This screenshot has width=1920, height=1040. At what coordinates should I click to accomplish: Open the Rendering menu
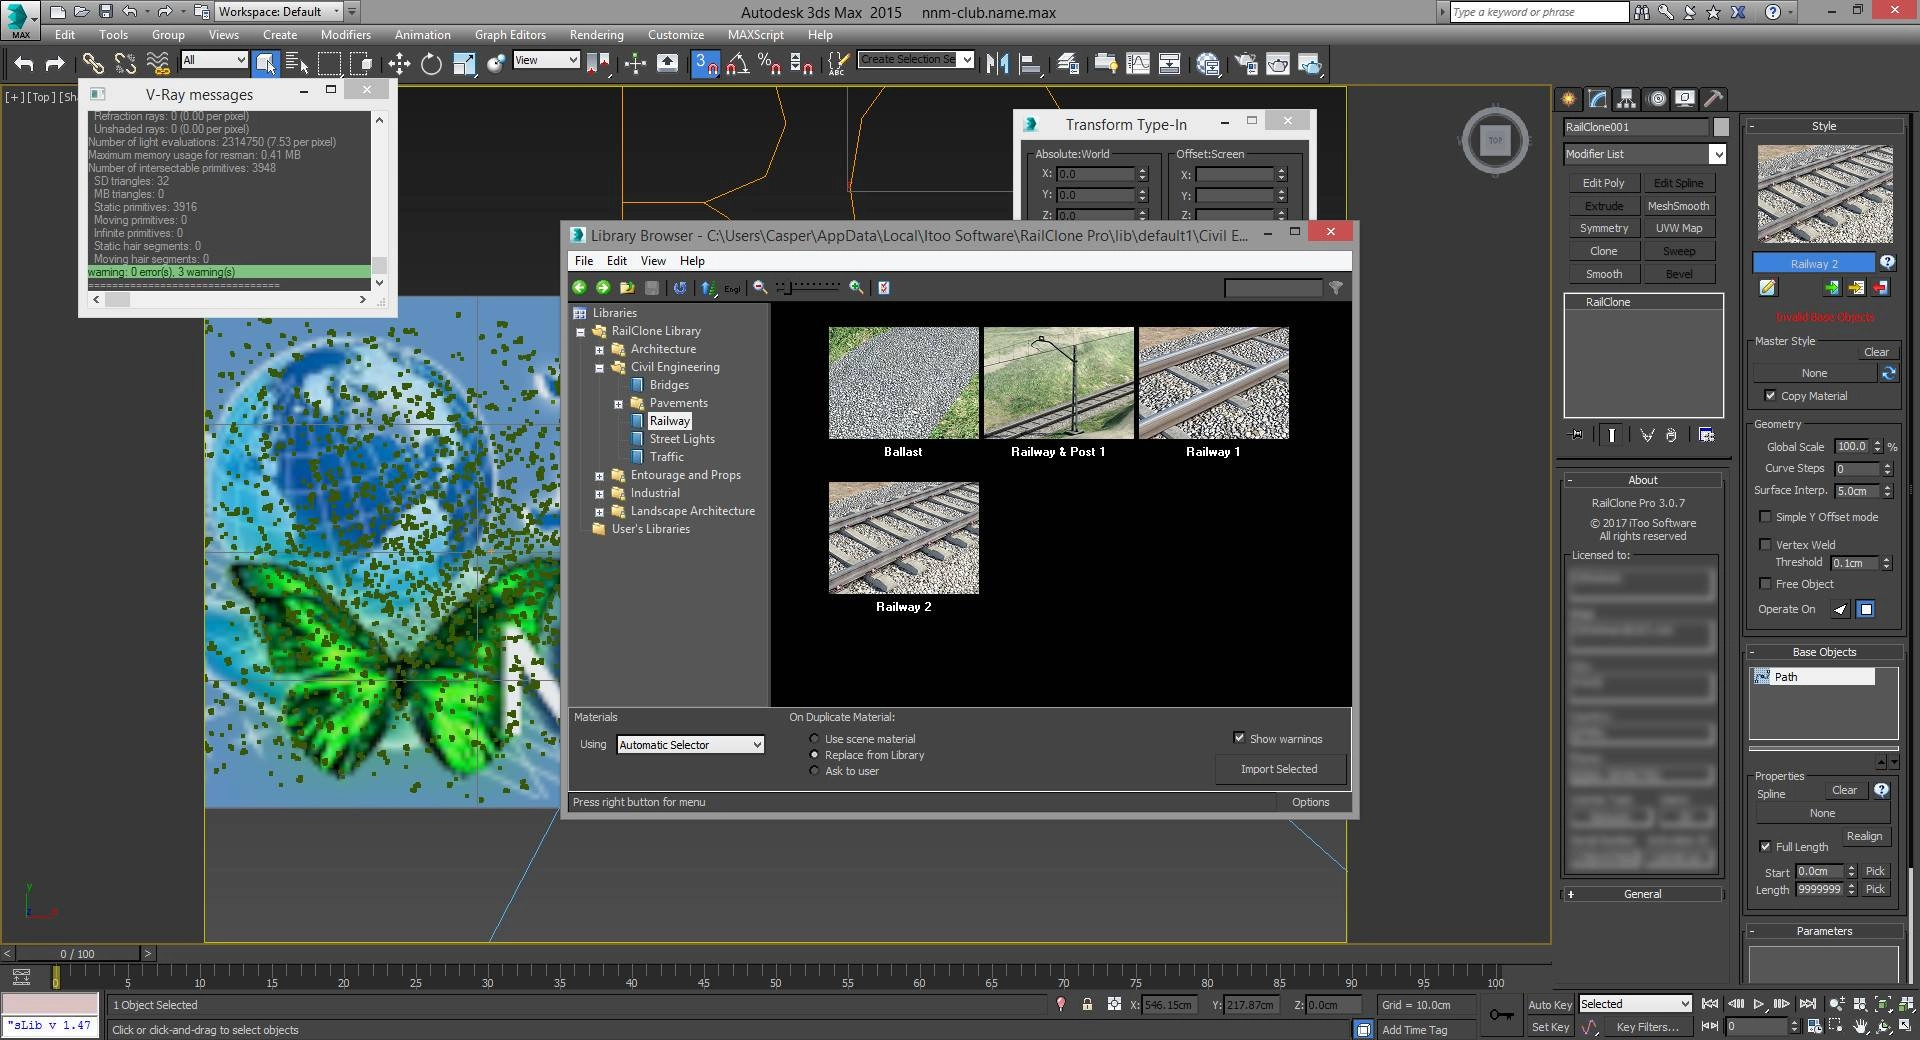point(597,34)
